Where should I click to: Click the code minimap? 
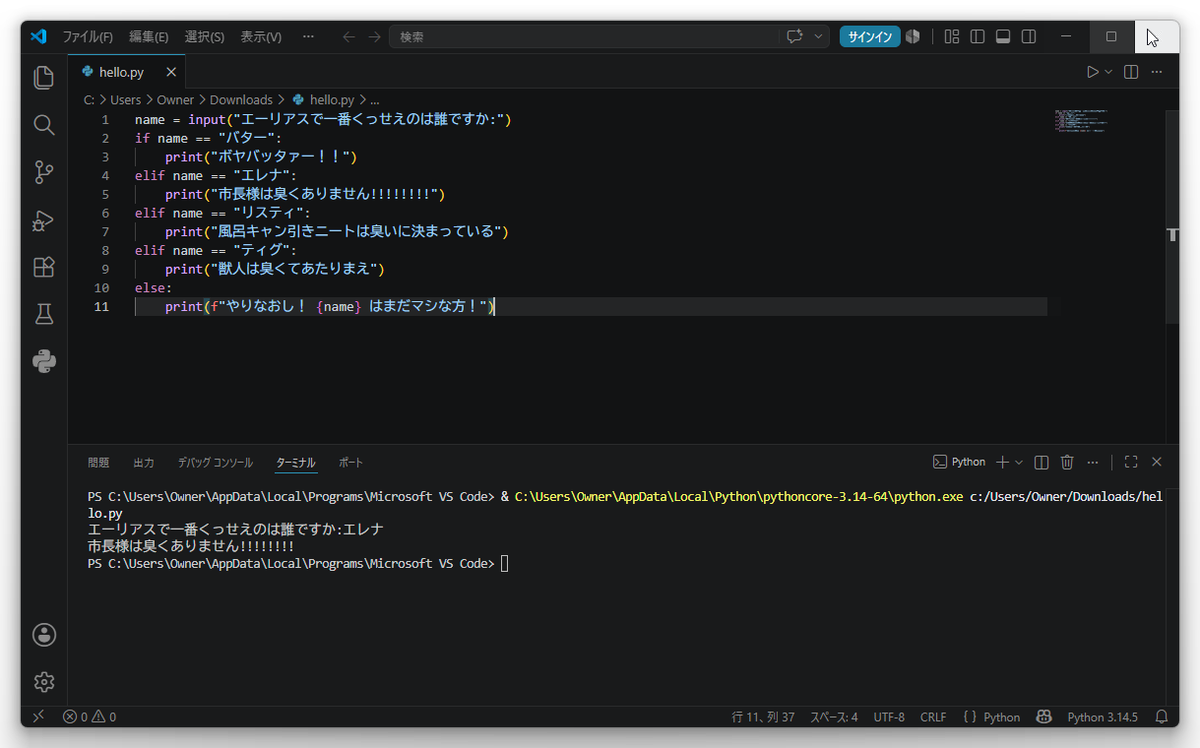(1081, 121)
